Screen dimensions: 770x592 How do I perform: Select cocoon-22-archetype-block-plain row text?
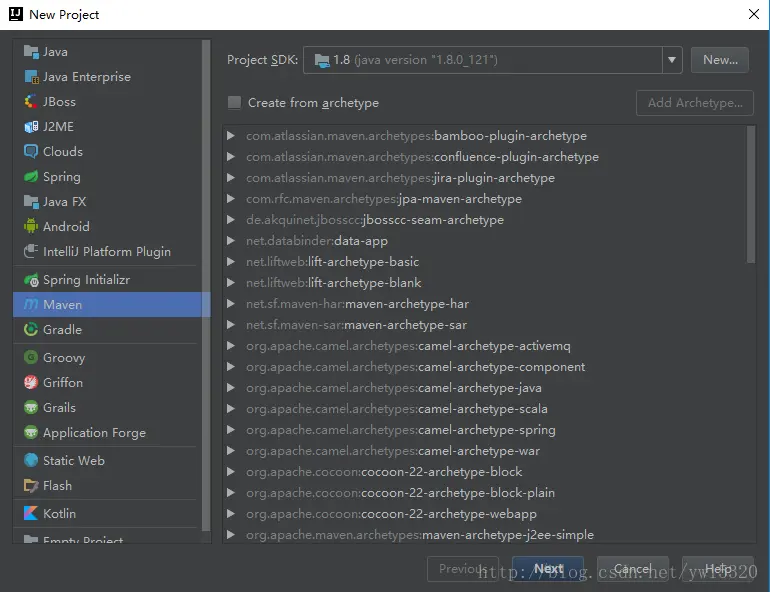[x=400, y=493]
